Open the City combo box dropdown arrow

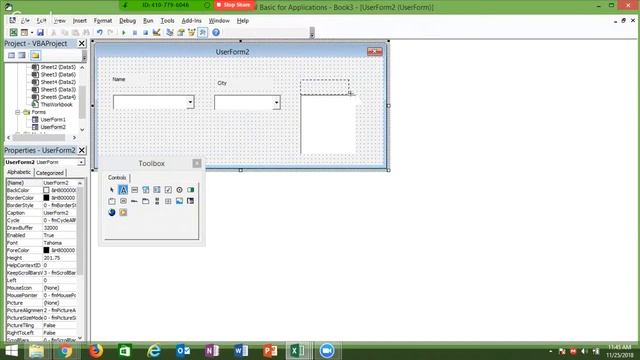click(x=276, y=102)
